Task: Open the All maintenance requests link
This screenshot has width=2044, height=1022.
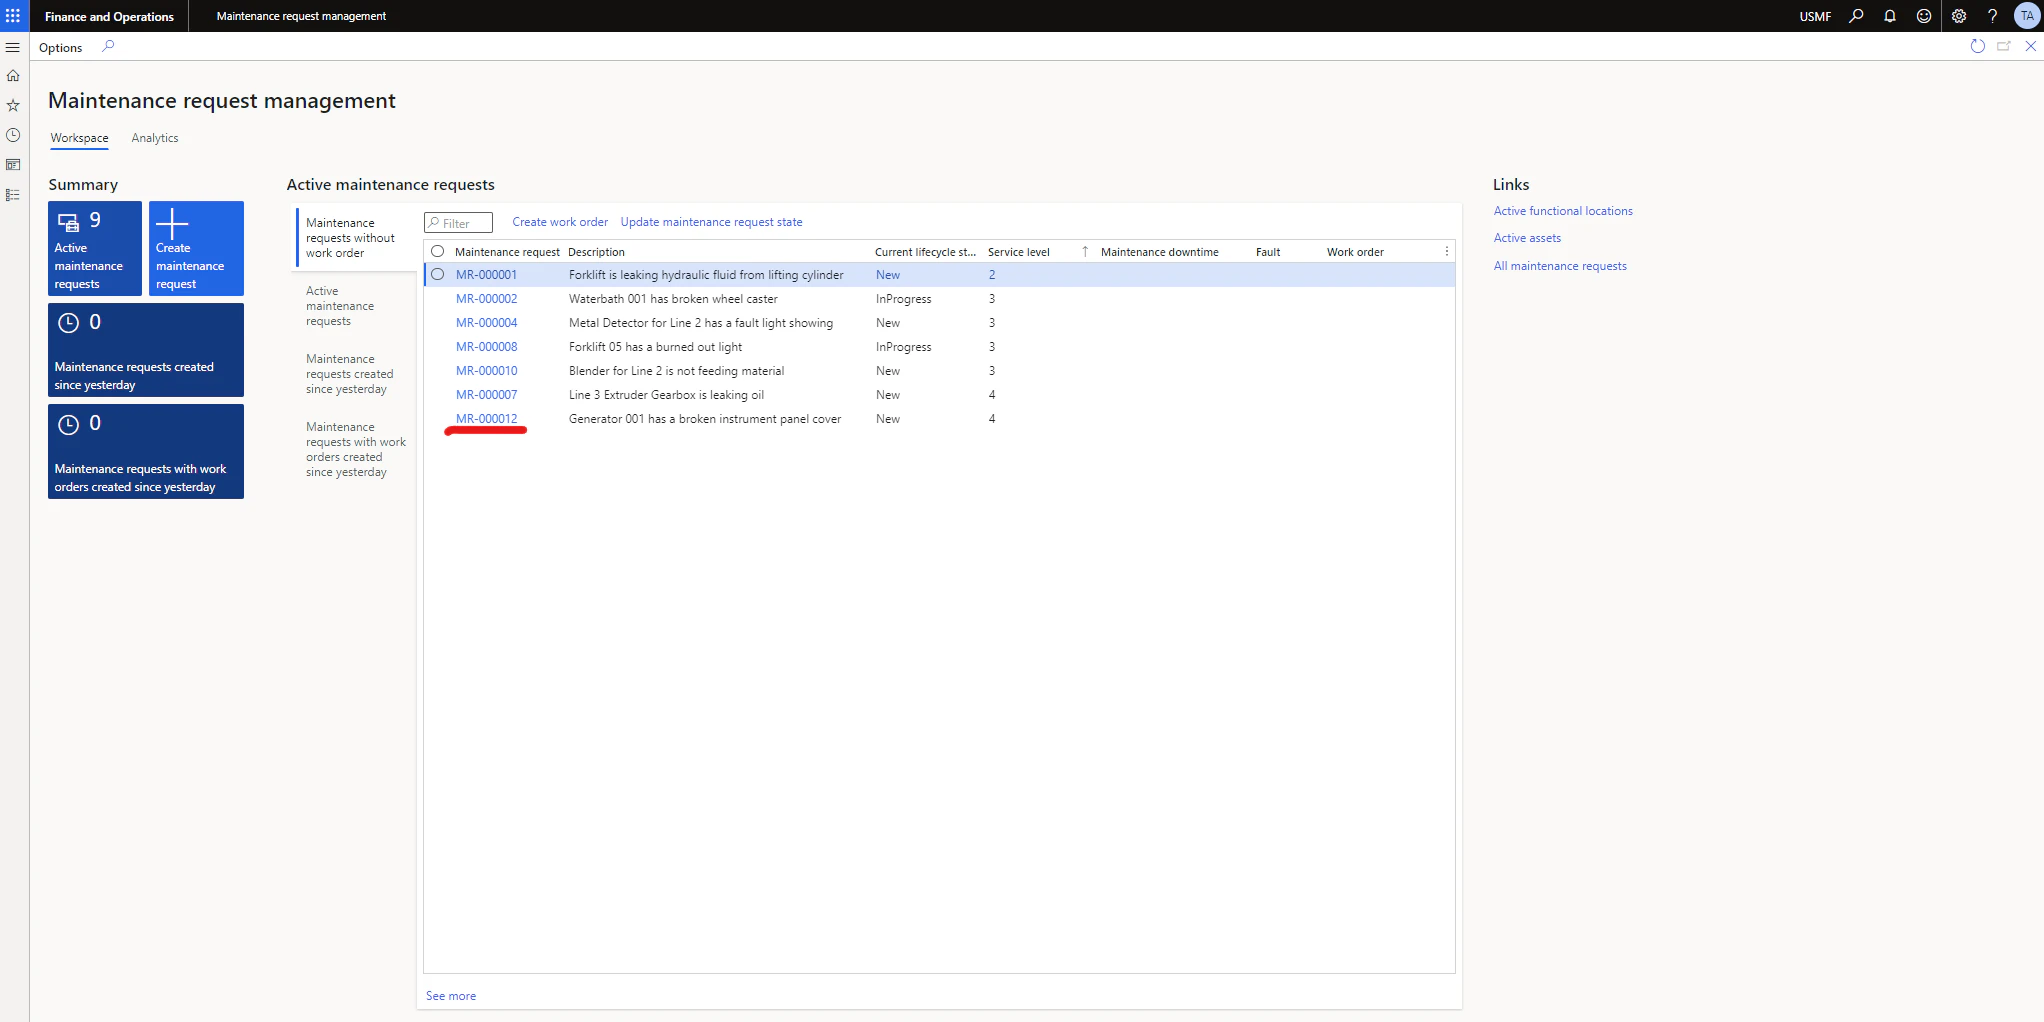Action: point(1560,266)
